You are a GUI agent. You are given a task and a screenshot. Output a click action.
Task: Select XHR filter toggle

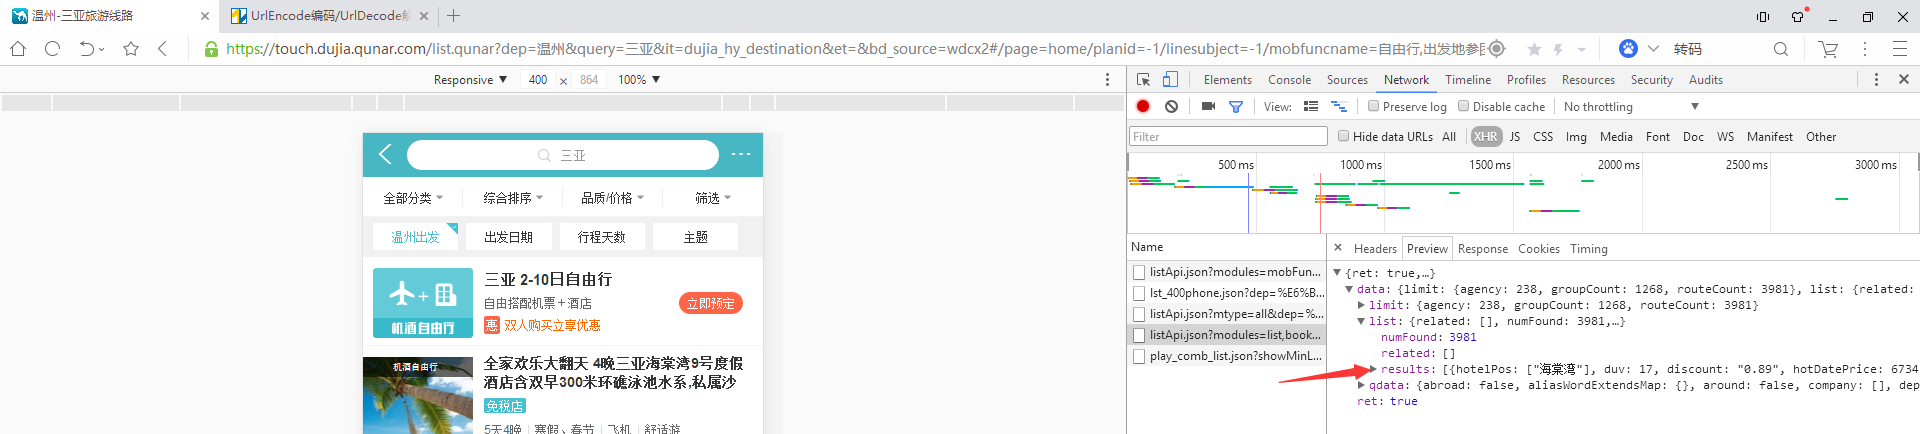point(1486,137)
